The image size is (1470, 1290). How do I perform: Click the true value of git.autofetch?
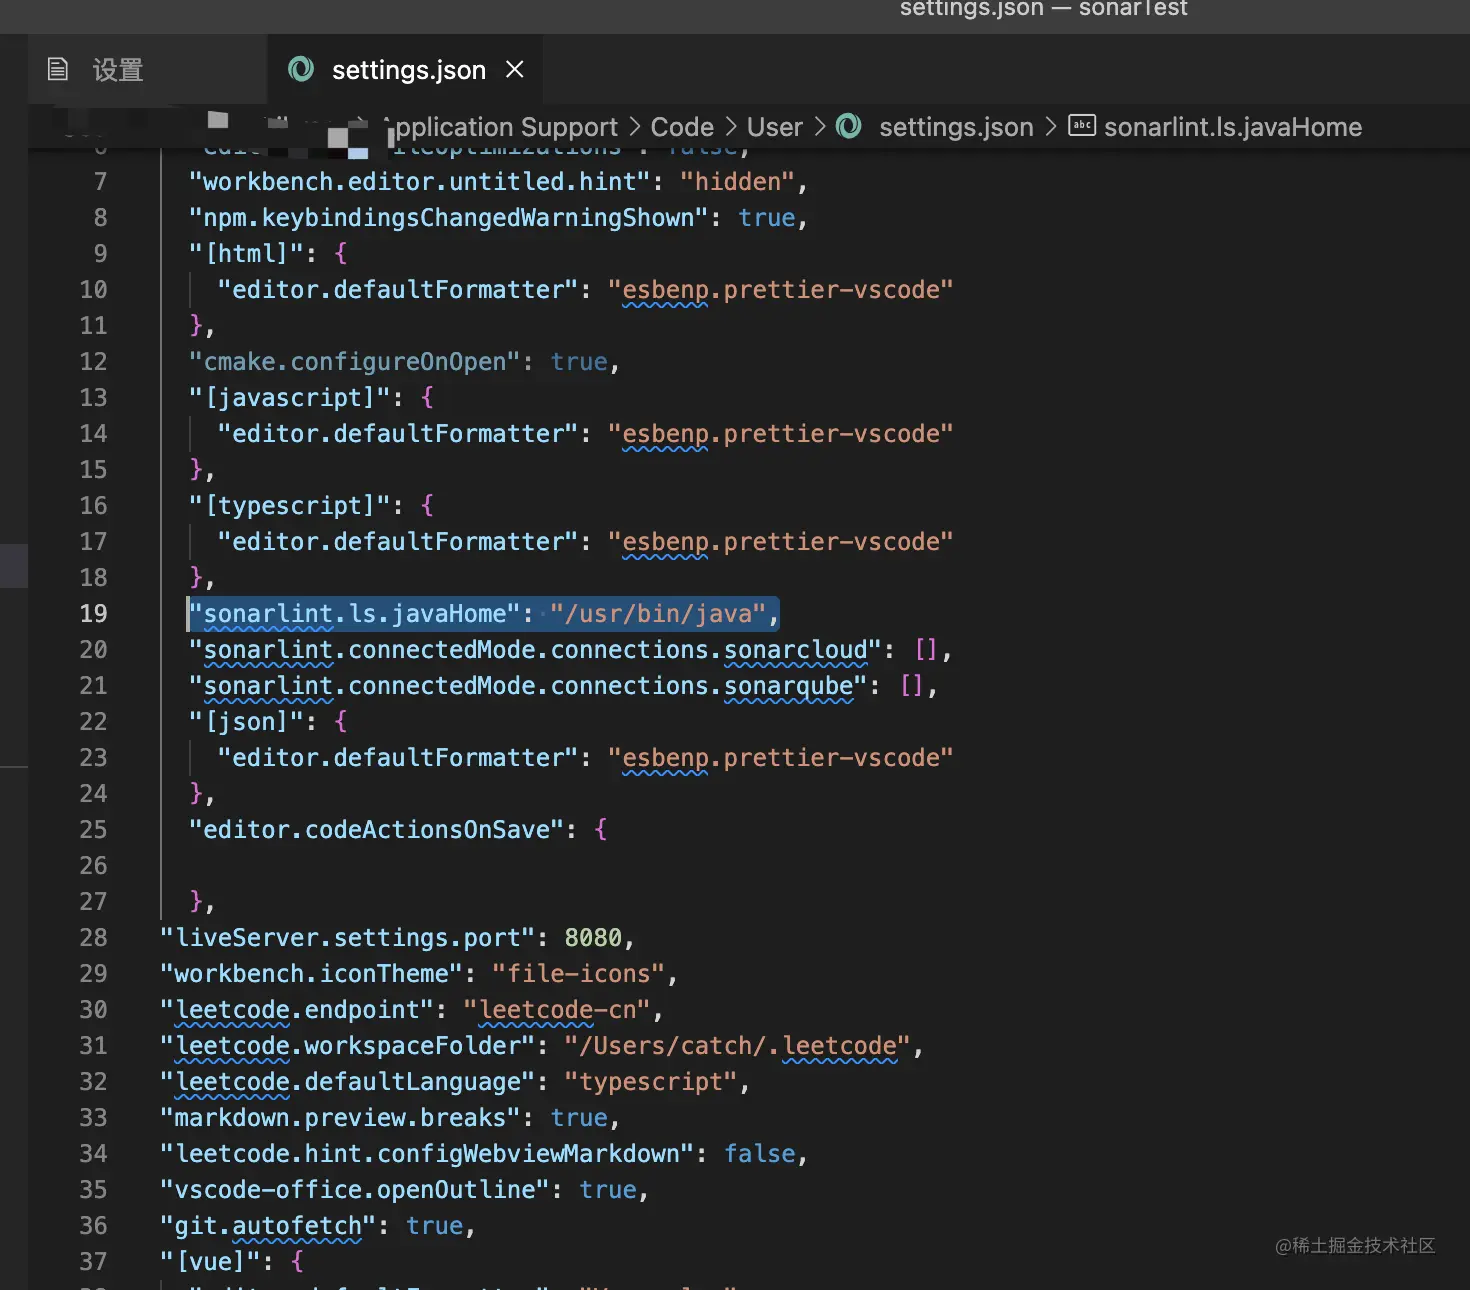click(435, 1226)
